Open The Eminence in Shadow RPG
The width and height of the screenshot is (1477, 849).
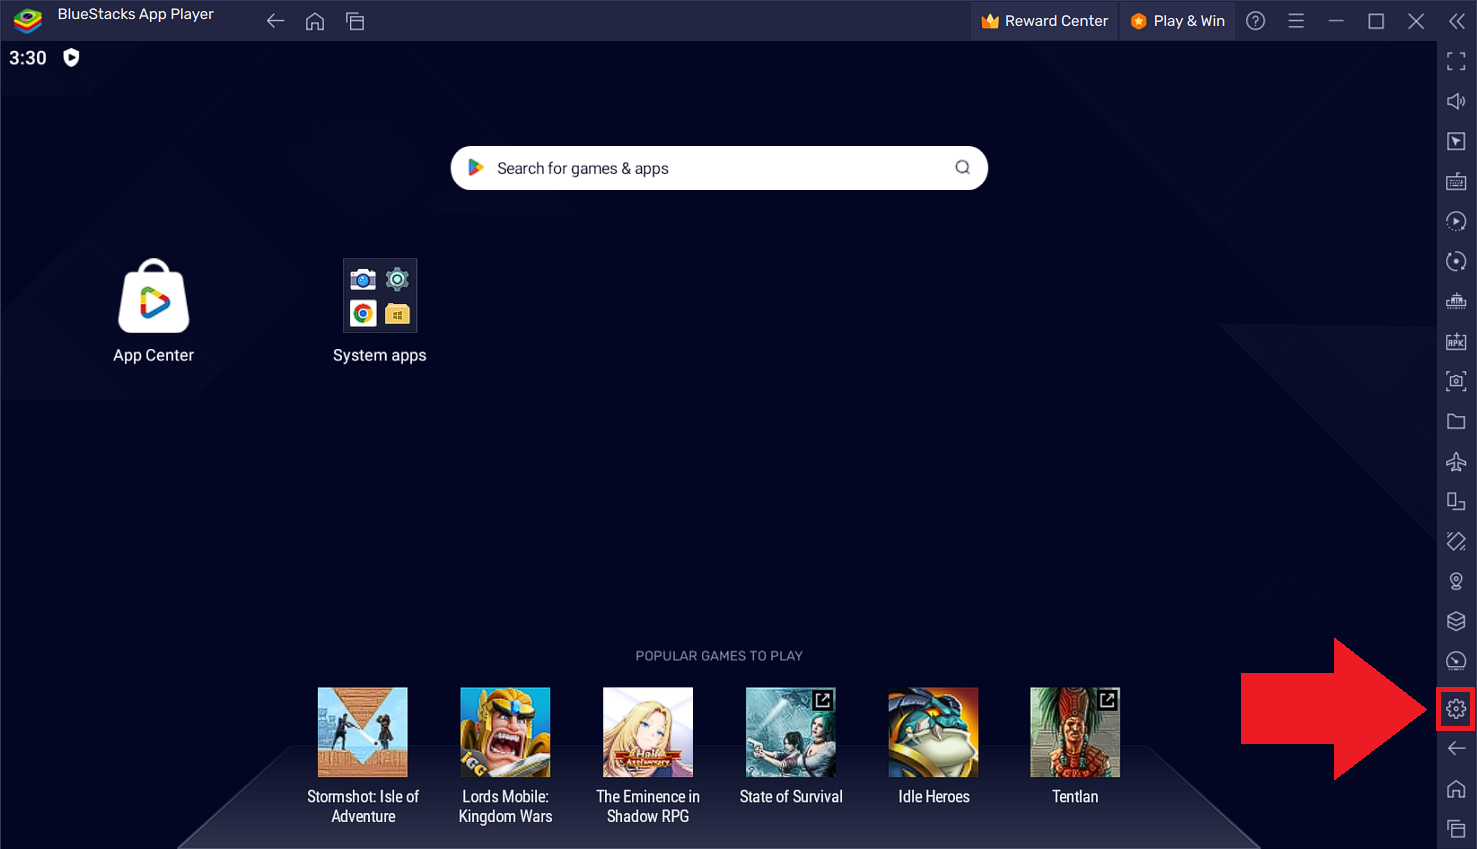648,756
